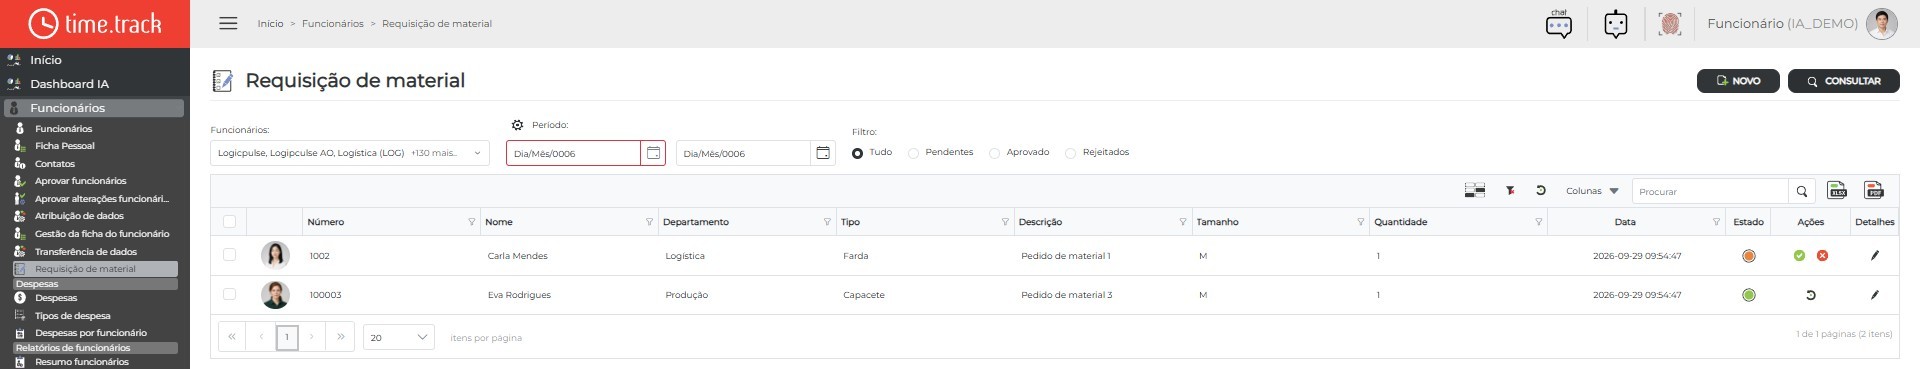Click the fingerprint icon in header
Screen dimensions: 1920x369
(x=1670, y=24)
